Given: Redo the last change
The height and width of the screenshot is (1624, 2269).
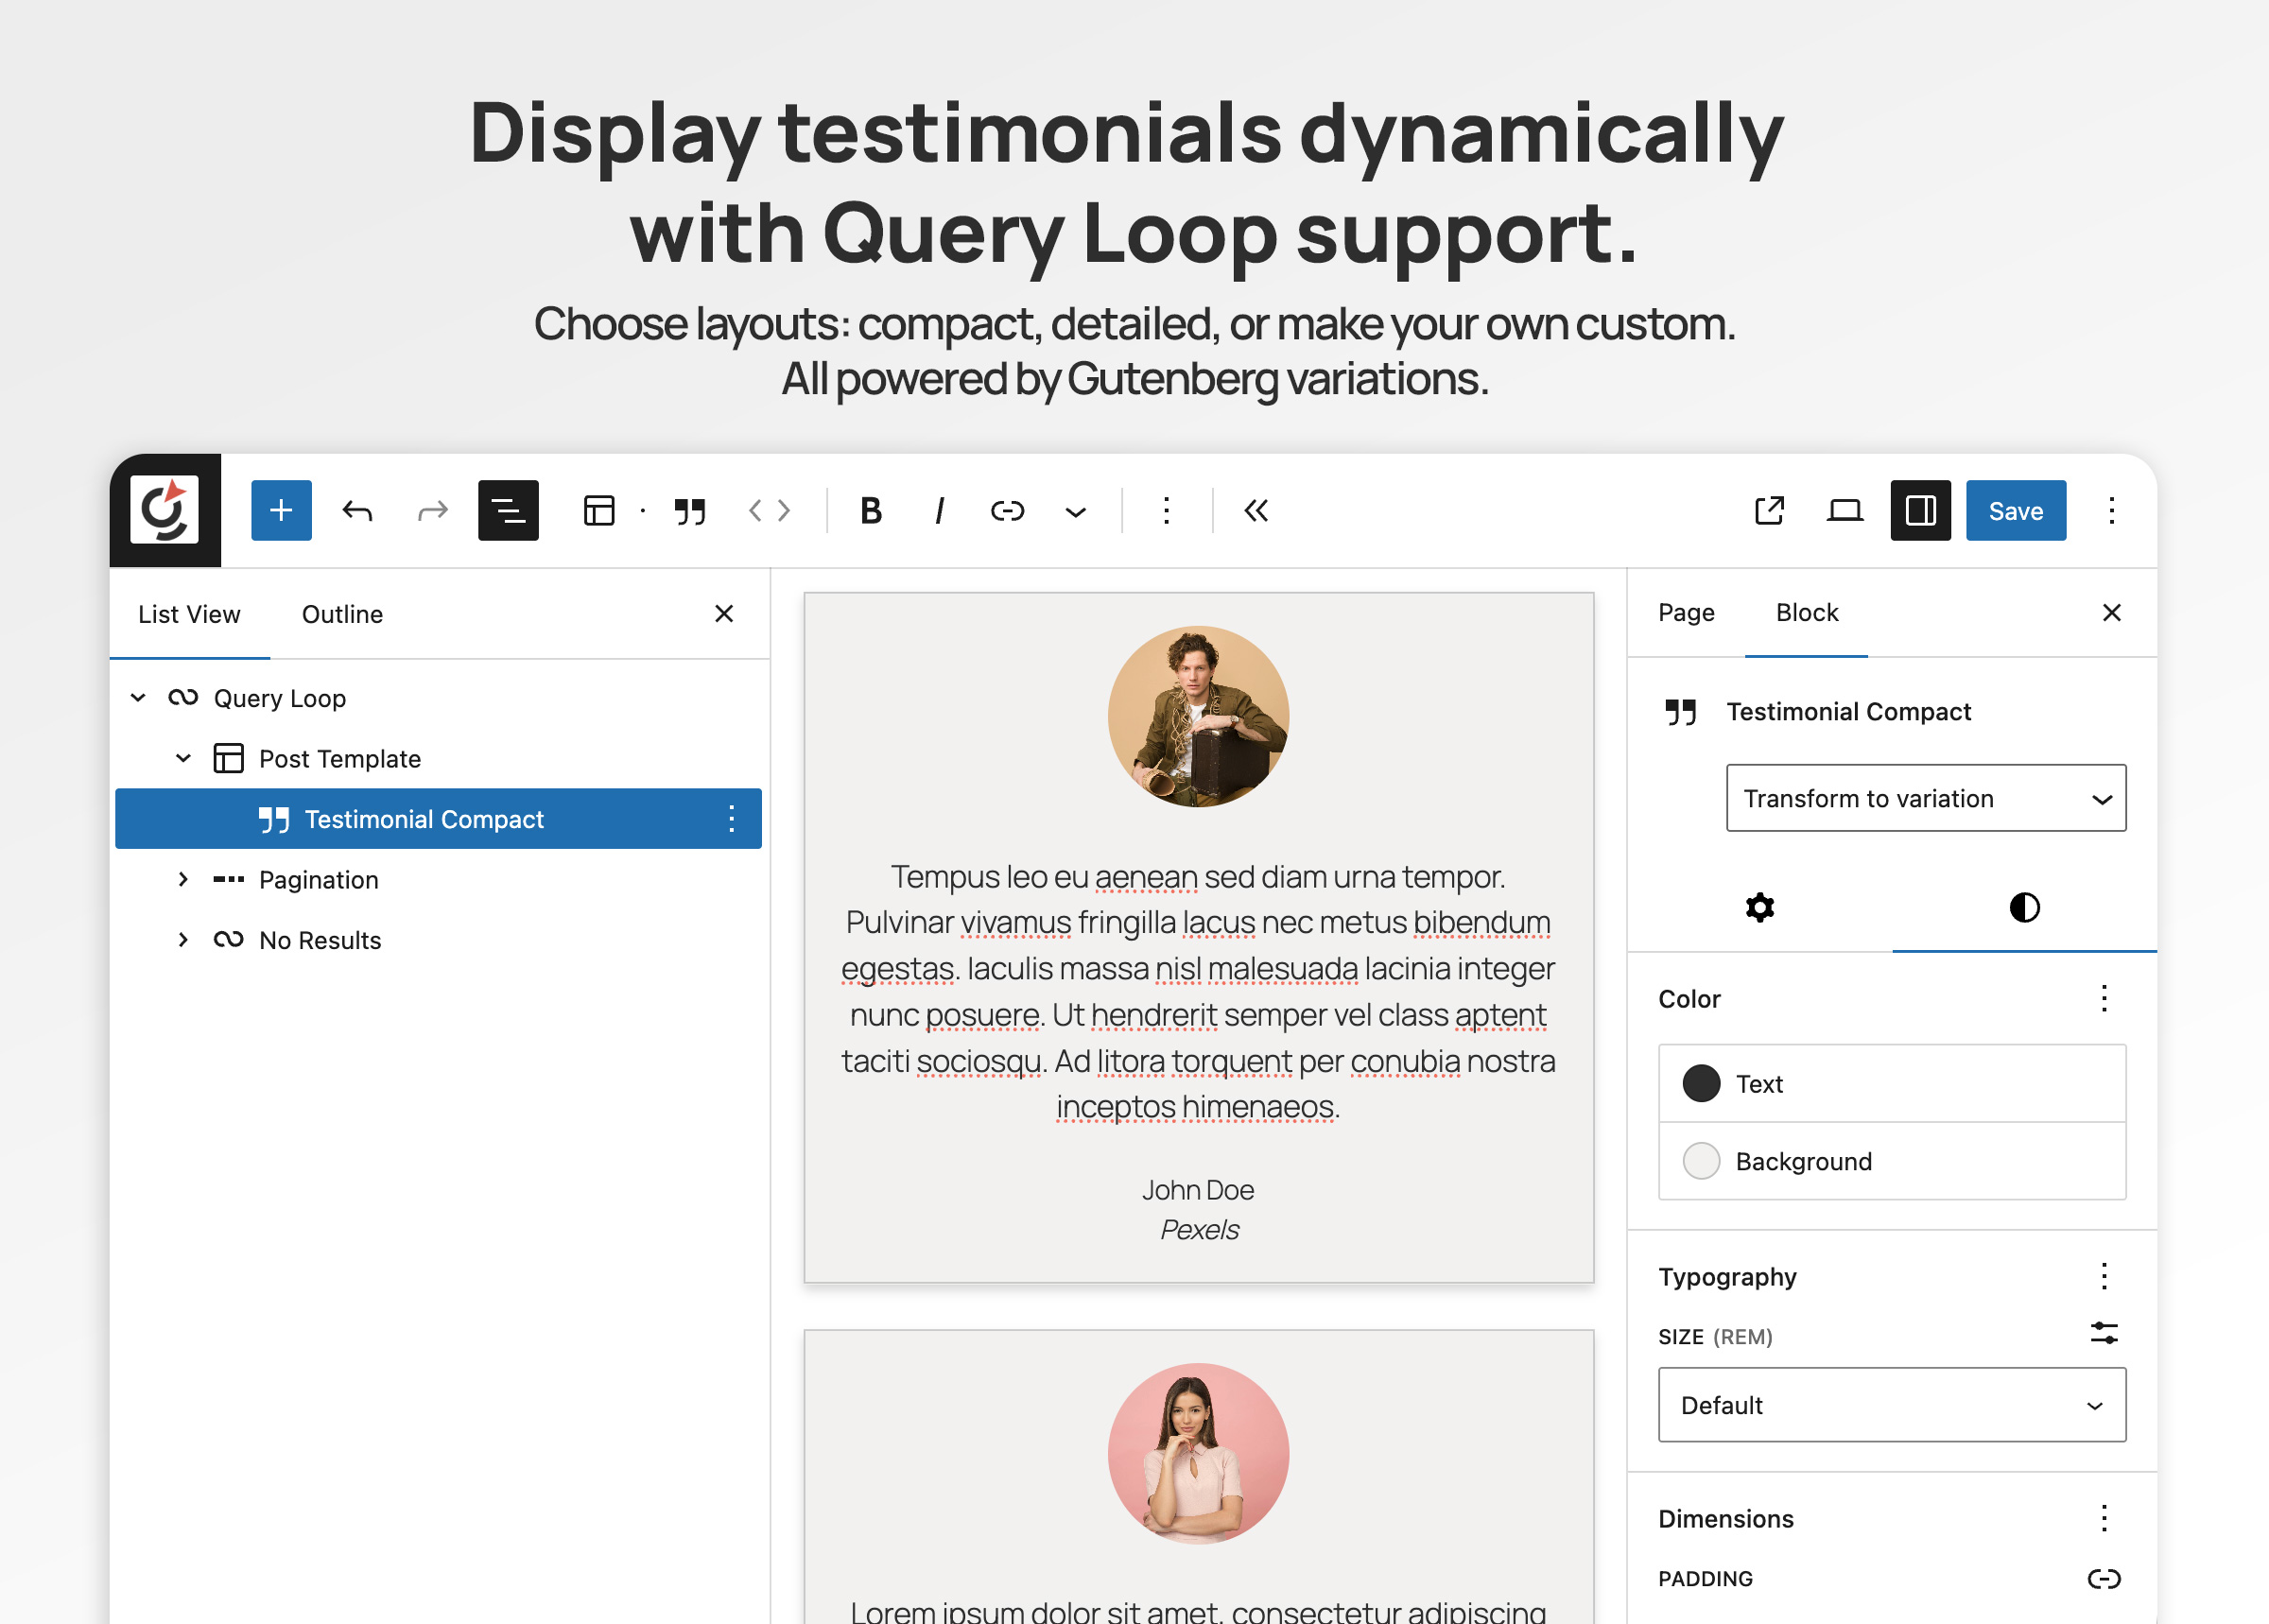Looking at the screenshot, I should pyautogui.click(x=431, y=511).
